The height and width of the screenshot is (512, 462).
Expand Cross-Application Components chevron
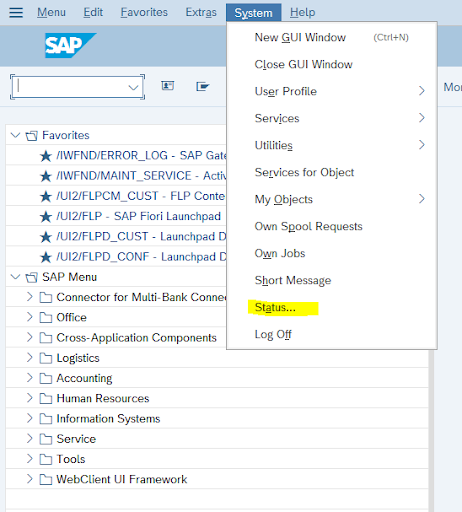coord(30,337)
